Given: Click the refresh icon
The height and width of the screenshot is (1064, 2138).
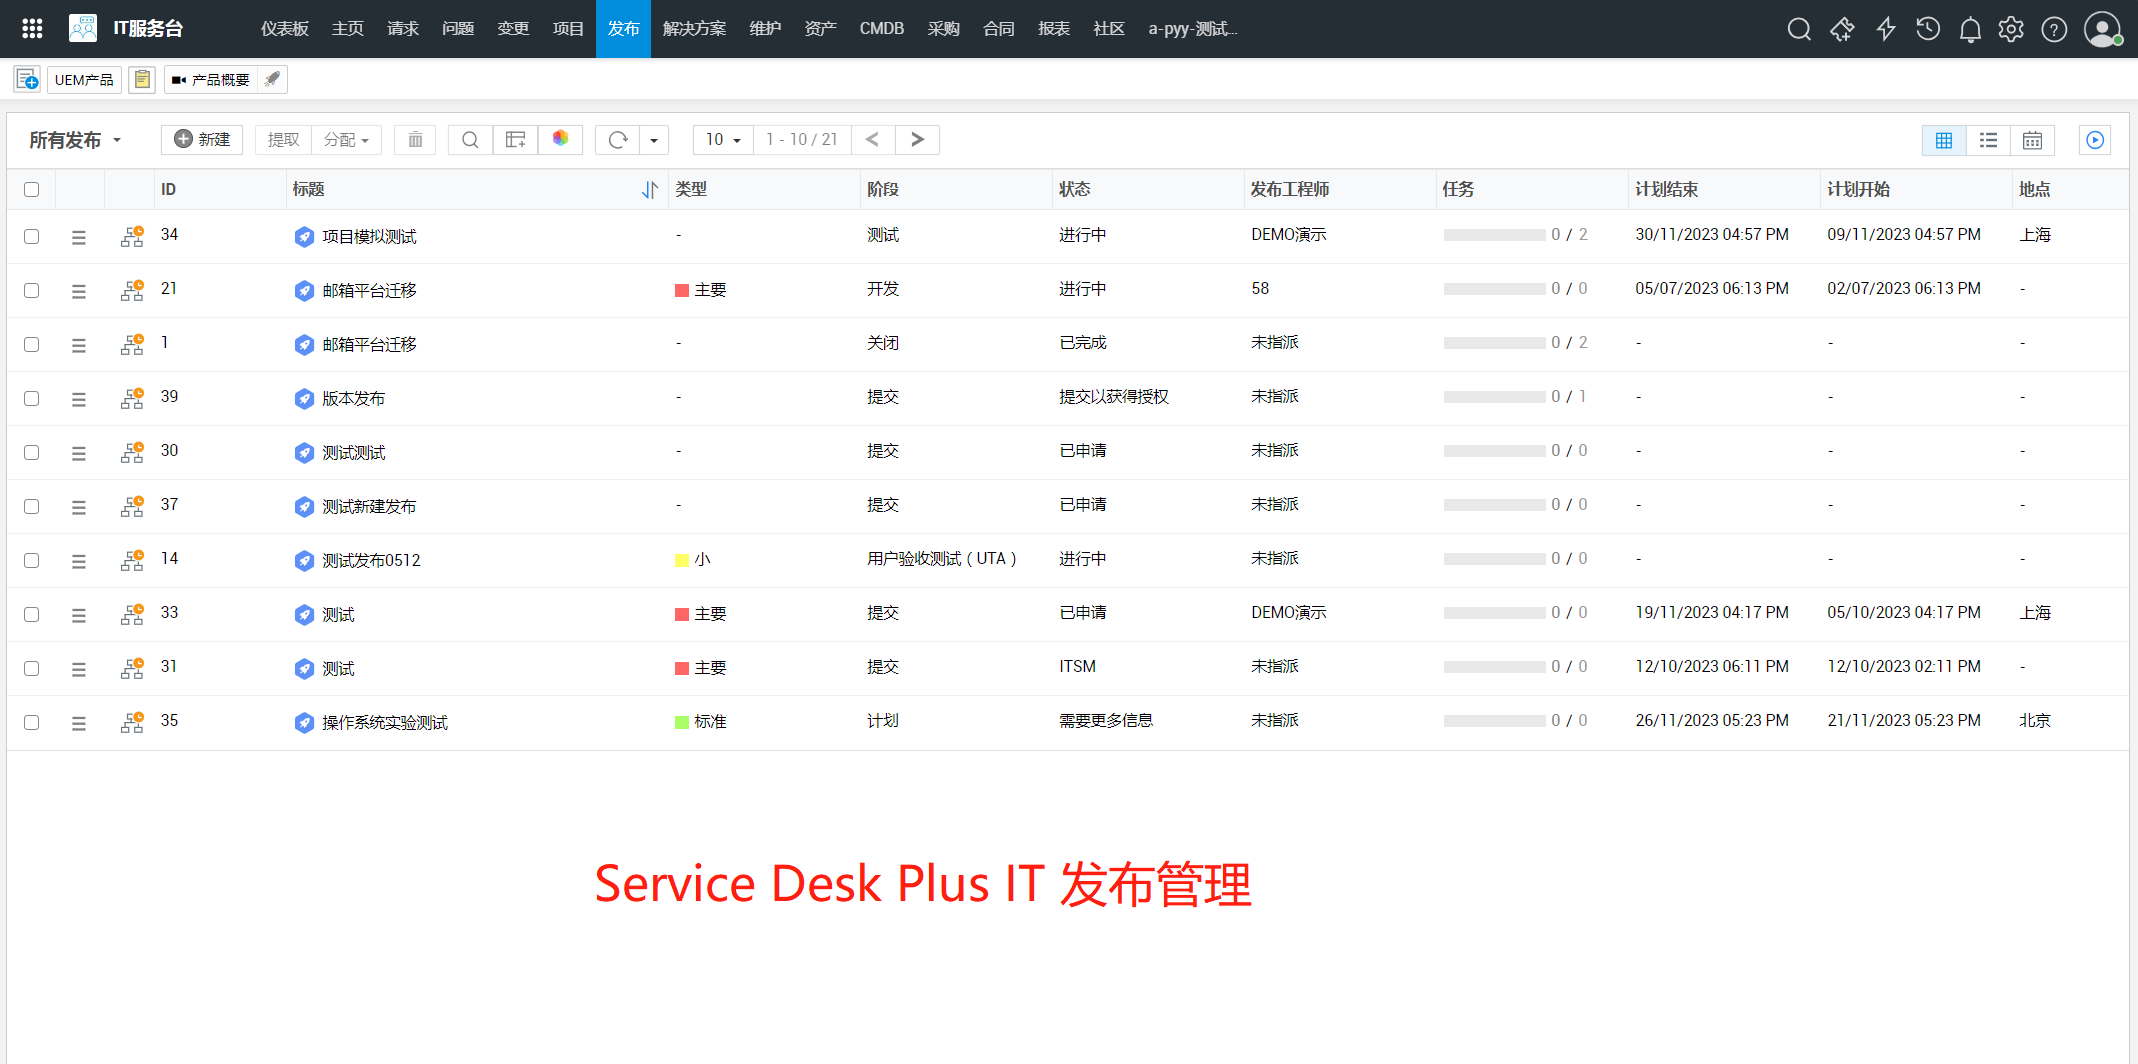Looking at the screenshot, I should pyautogui.click(x=618, y=140).
